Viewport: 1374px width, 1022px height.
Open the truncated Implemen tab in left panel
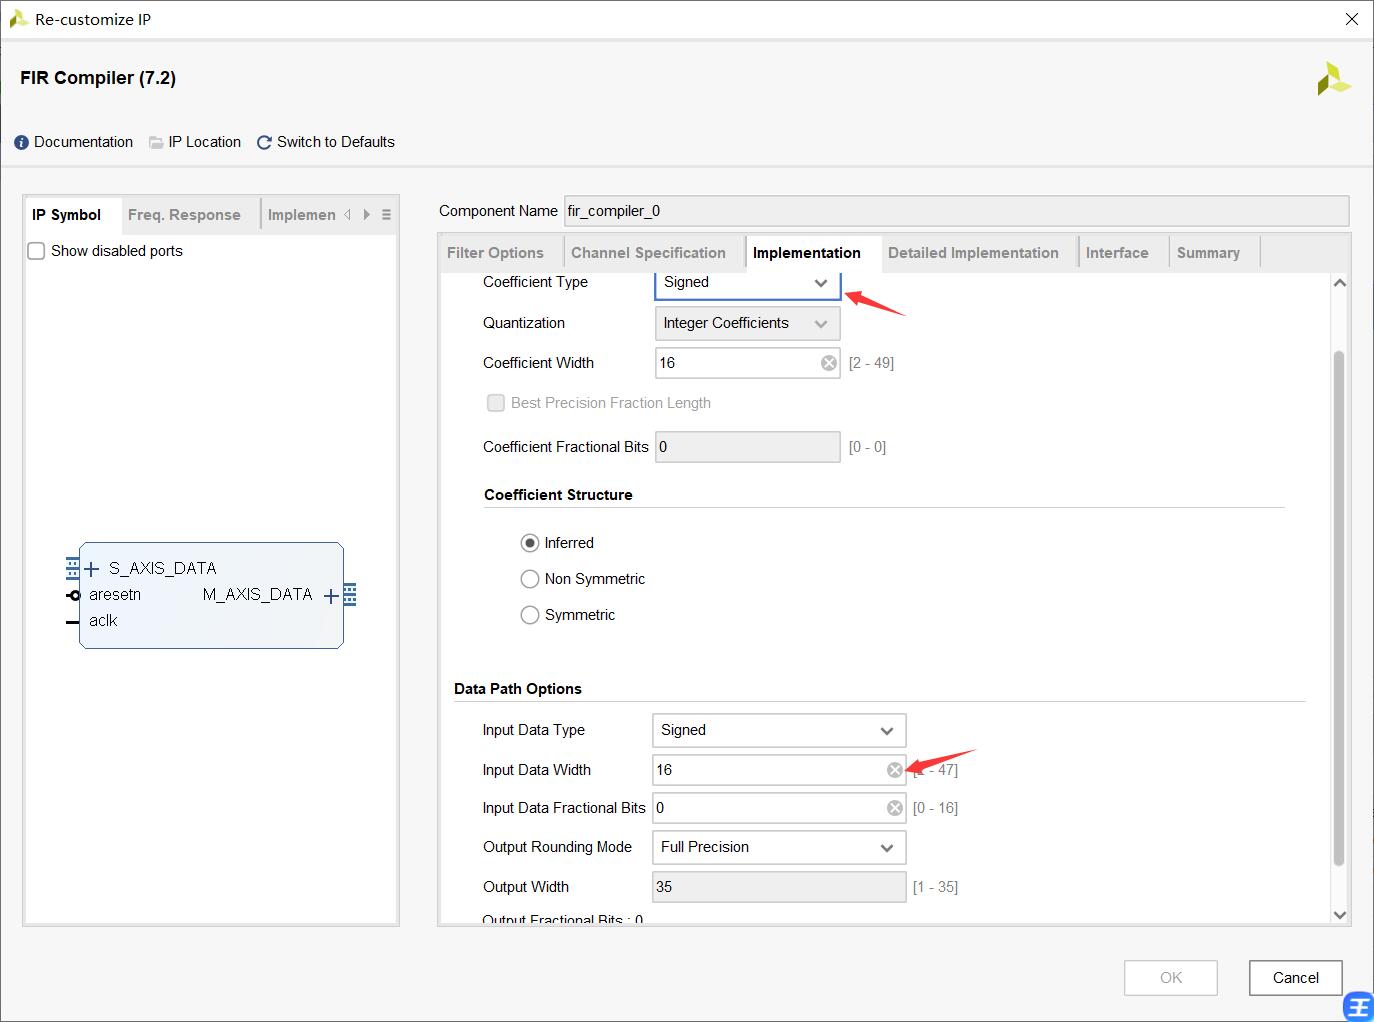click(x=301, y=215)
